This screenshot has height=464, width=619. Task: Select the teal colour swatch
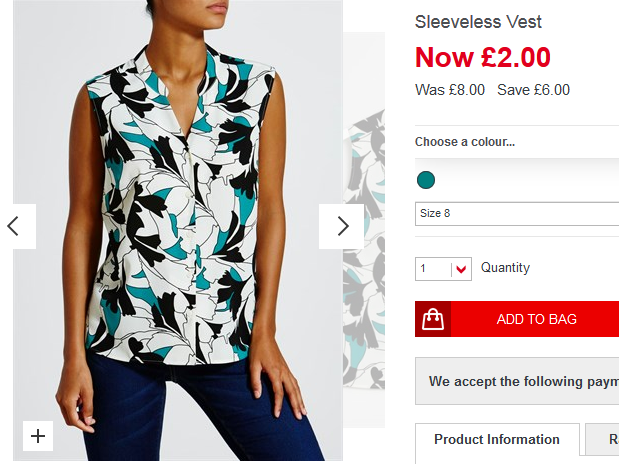coord(426,180)
